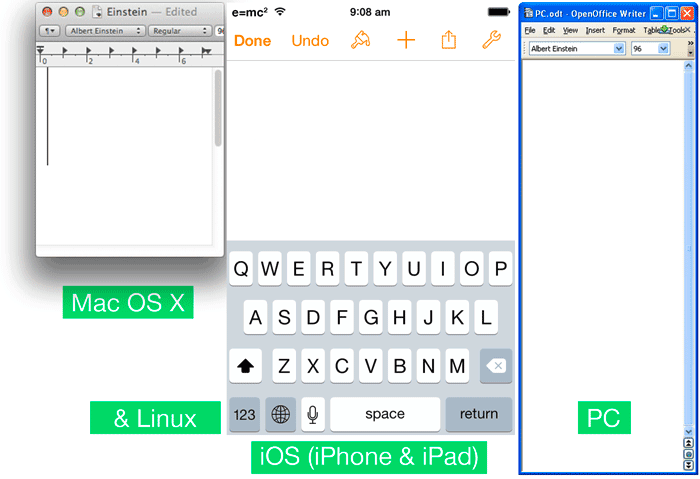Image resolution: width=700 pixels, height=479 pixels.
Task: Click the left indent marker on Mac ruler
Action: pyautogui.click(x=40, y=50)
